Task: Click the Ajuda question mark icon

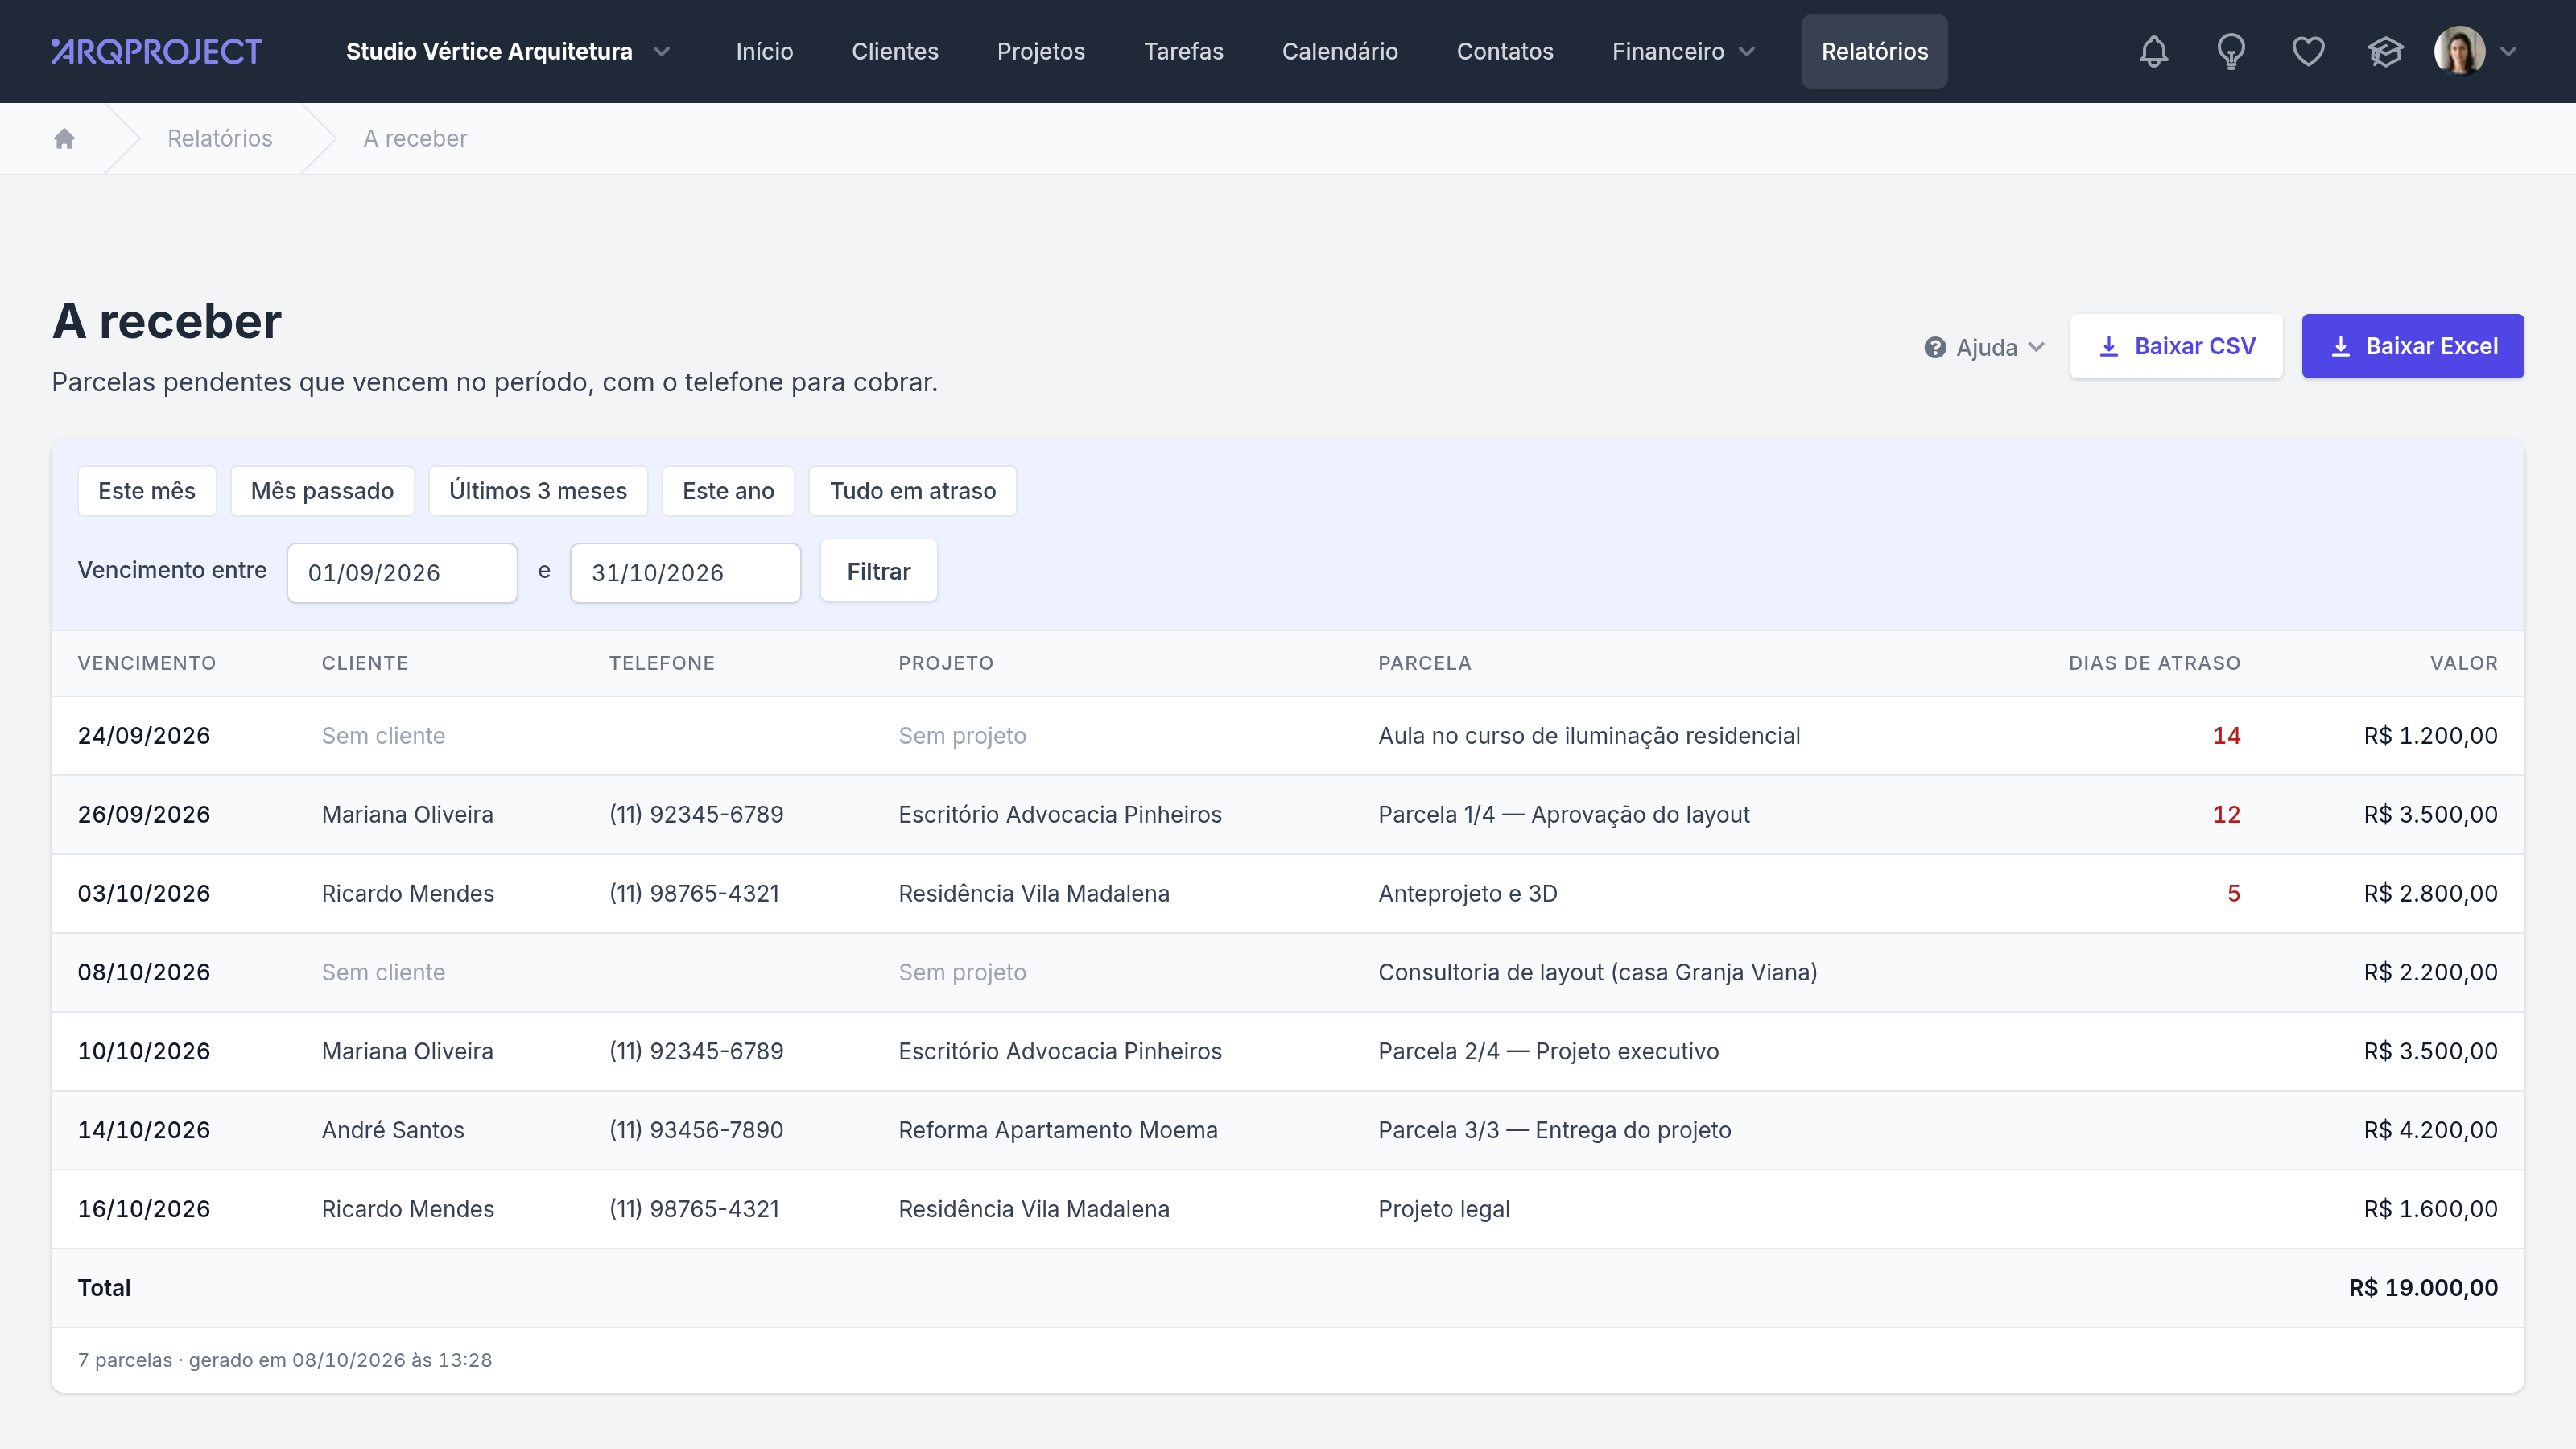Action: coord(1934,347)
